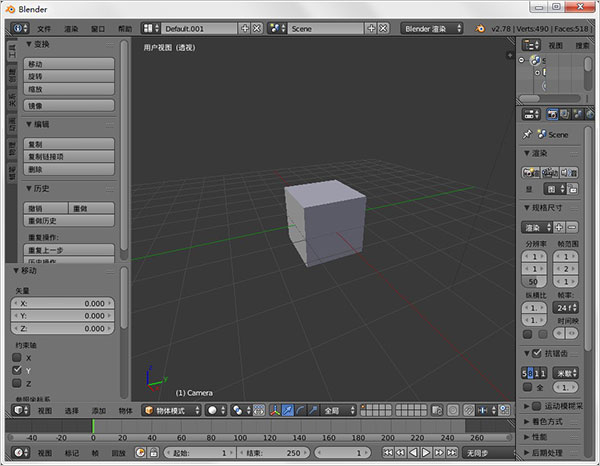The height and width of the screenshot is (466, 600).
Task: Click the outliner editor type icon
Action: 530,45
